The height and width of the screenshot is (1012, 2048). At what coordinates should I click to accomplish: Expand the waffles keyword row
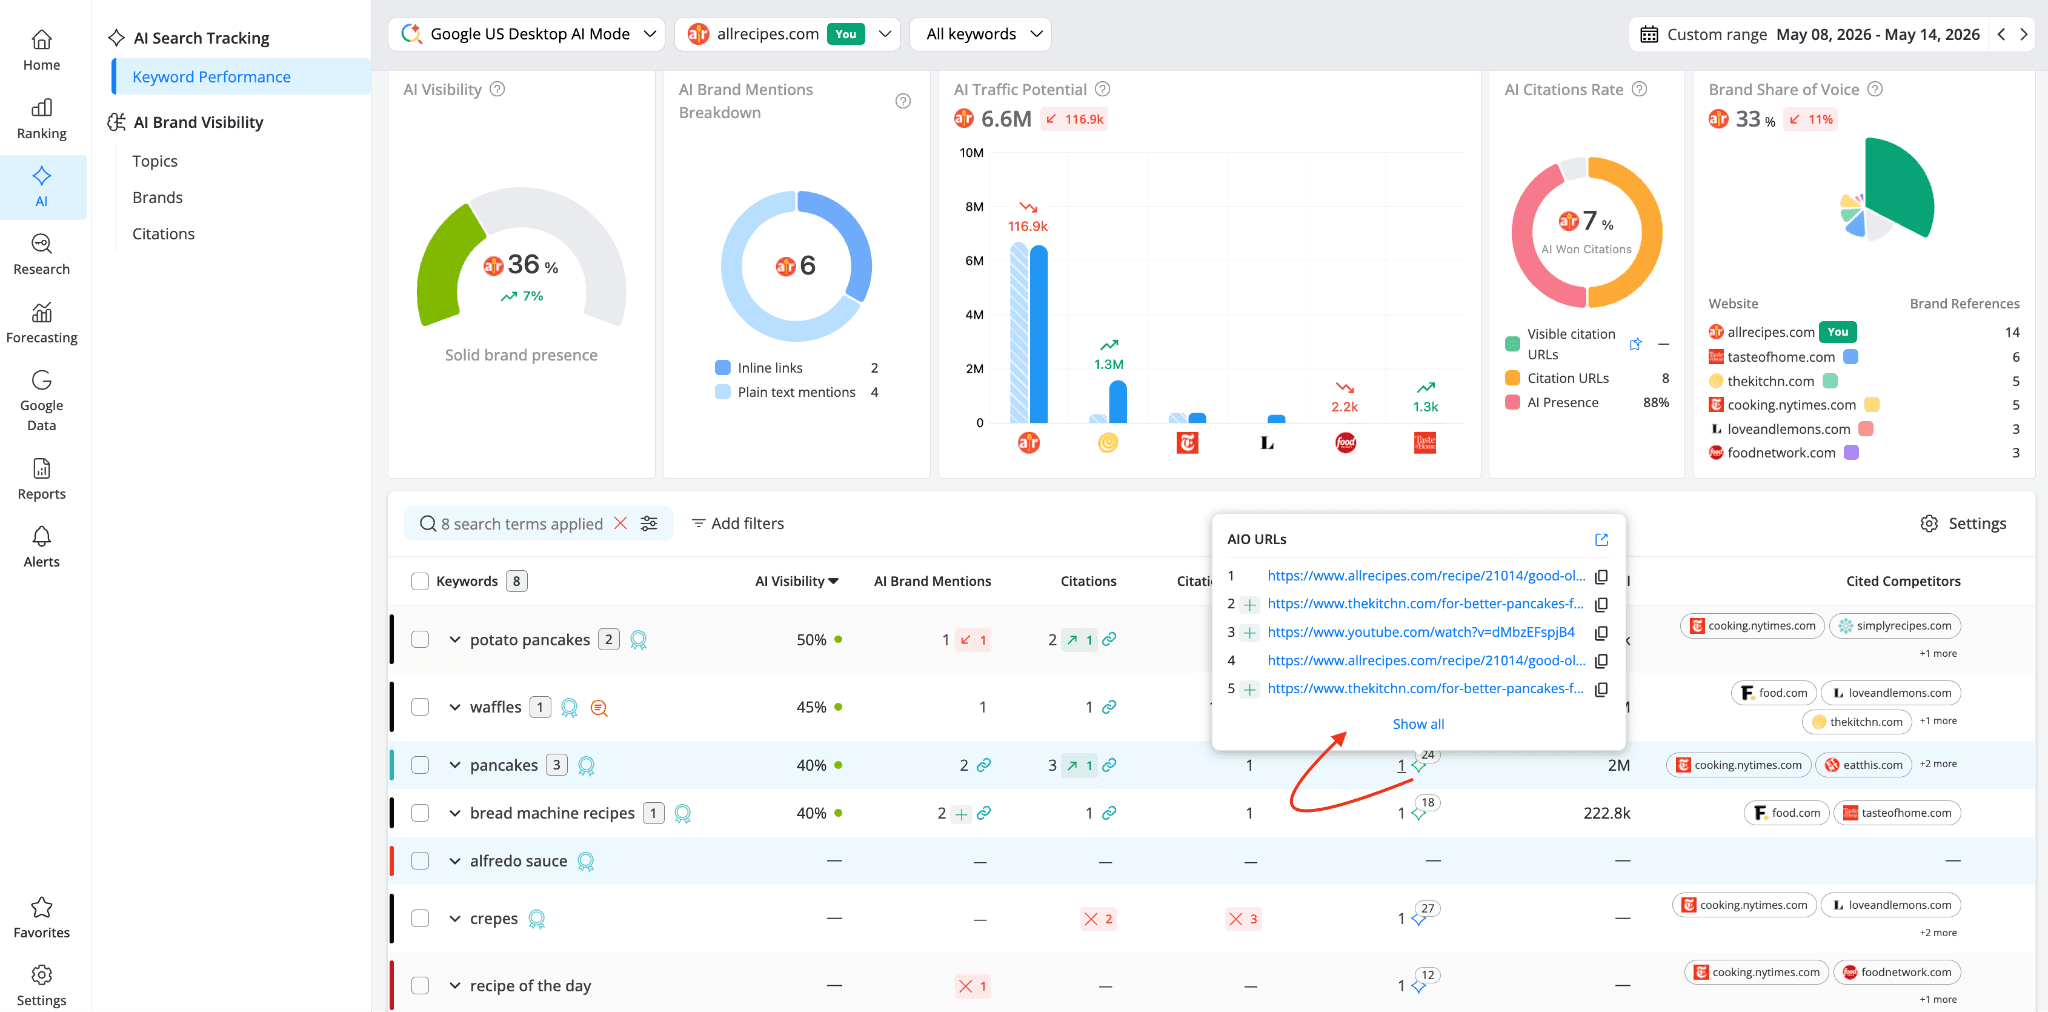pos(455,707)
